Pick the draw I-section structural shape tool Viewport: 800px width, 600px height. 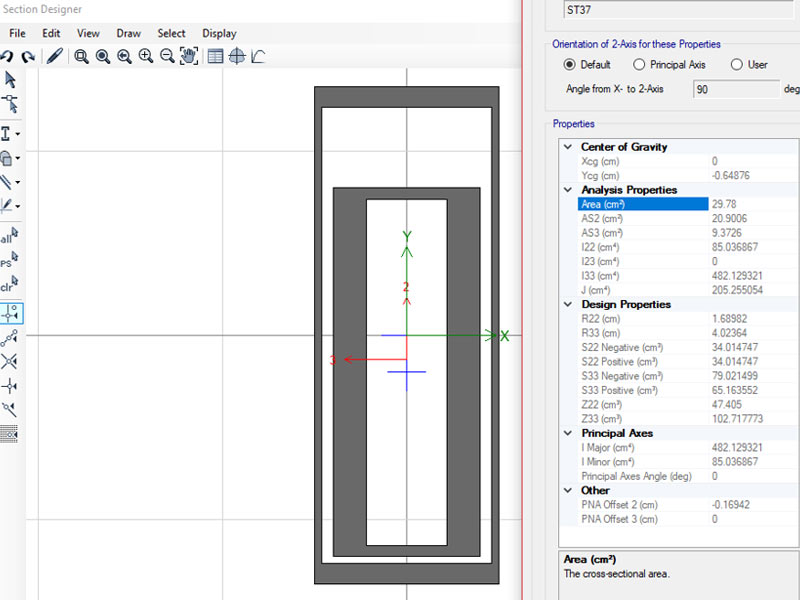click(6, 134)
